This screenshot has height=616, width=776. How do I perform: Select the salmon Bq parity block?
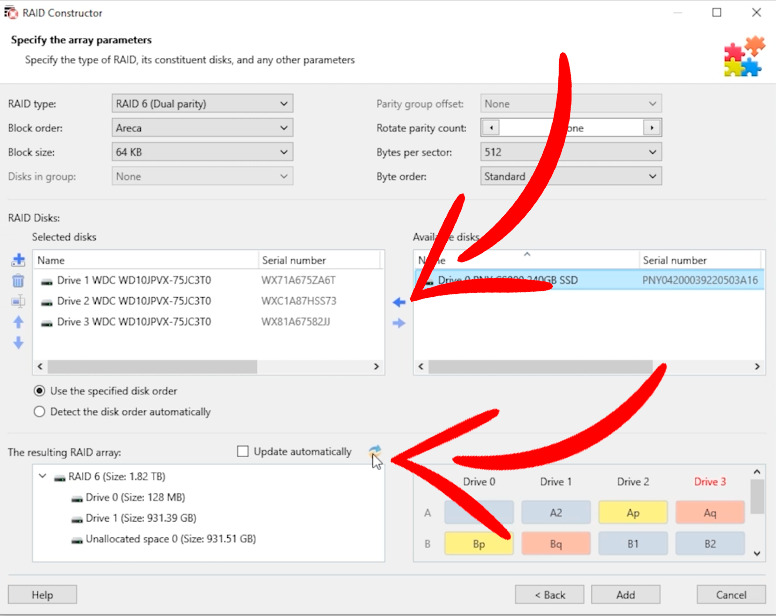pyautogui.click(x=556, y=544)
